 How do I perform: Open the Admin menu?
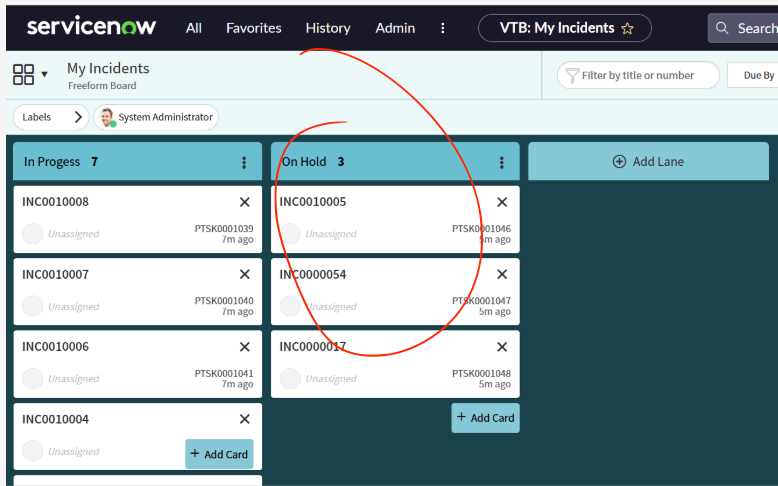(x=395, y=28)
